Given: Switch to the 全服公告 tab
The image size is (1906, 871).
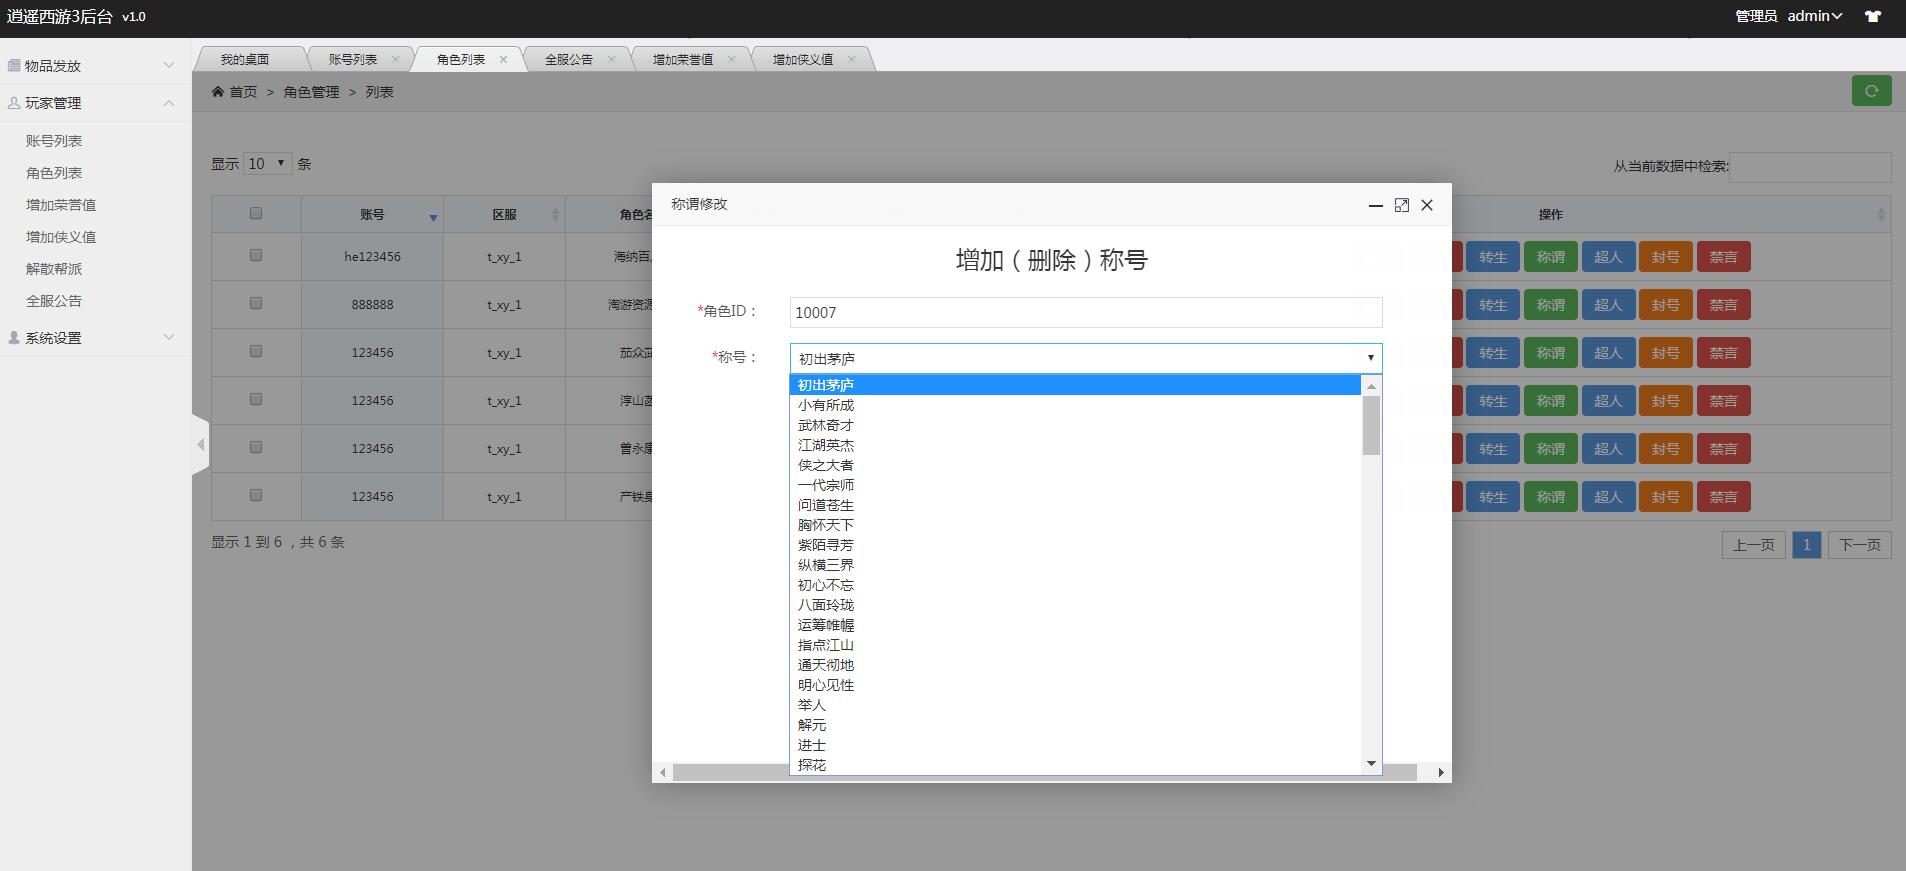Looking at the screenshot, I should click(x=568, y=60).
